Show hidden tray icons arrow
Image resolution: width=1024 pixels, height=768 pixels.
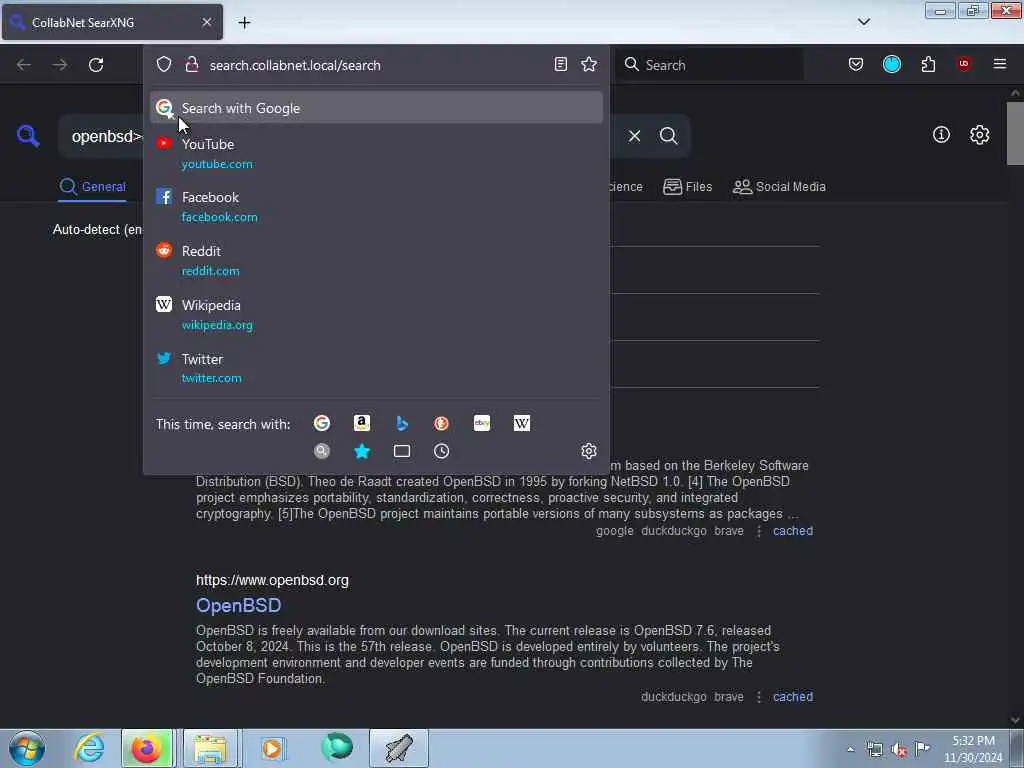point(850,749)
